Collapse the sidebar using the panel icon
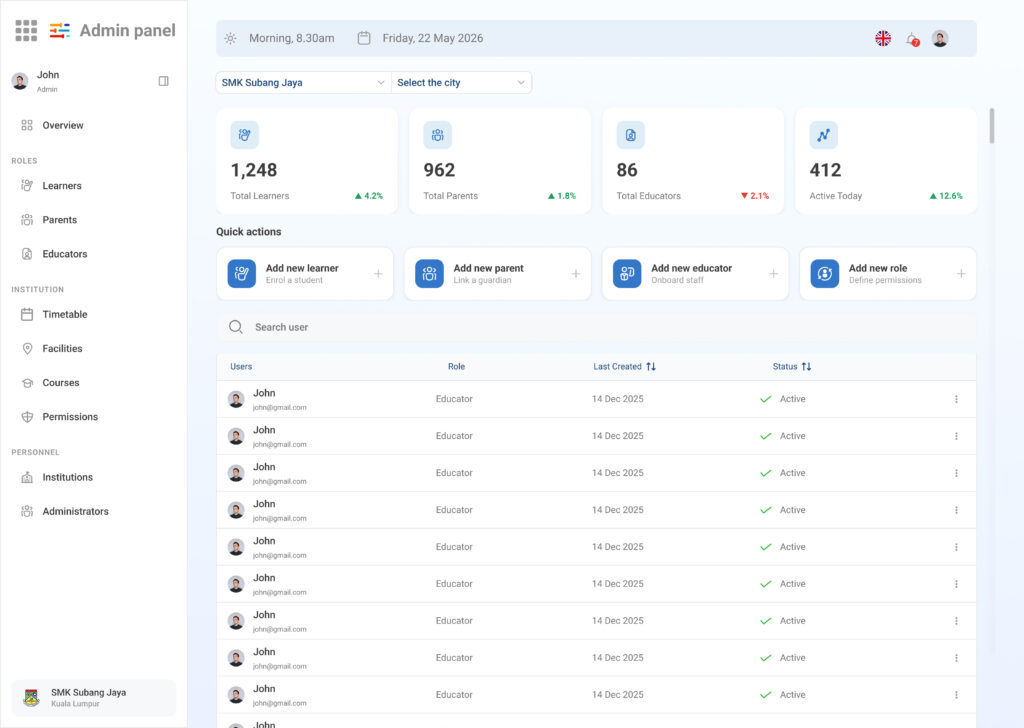 [163, 81]
